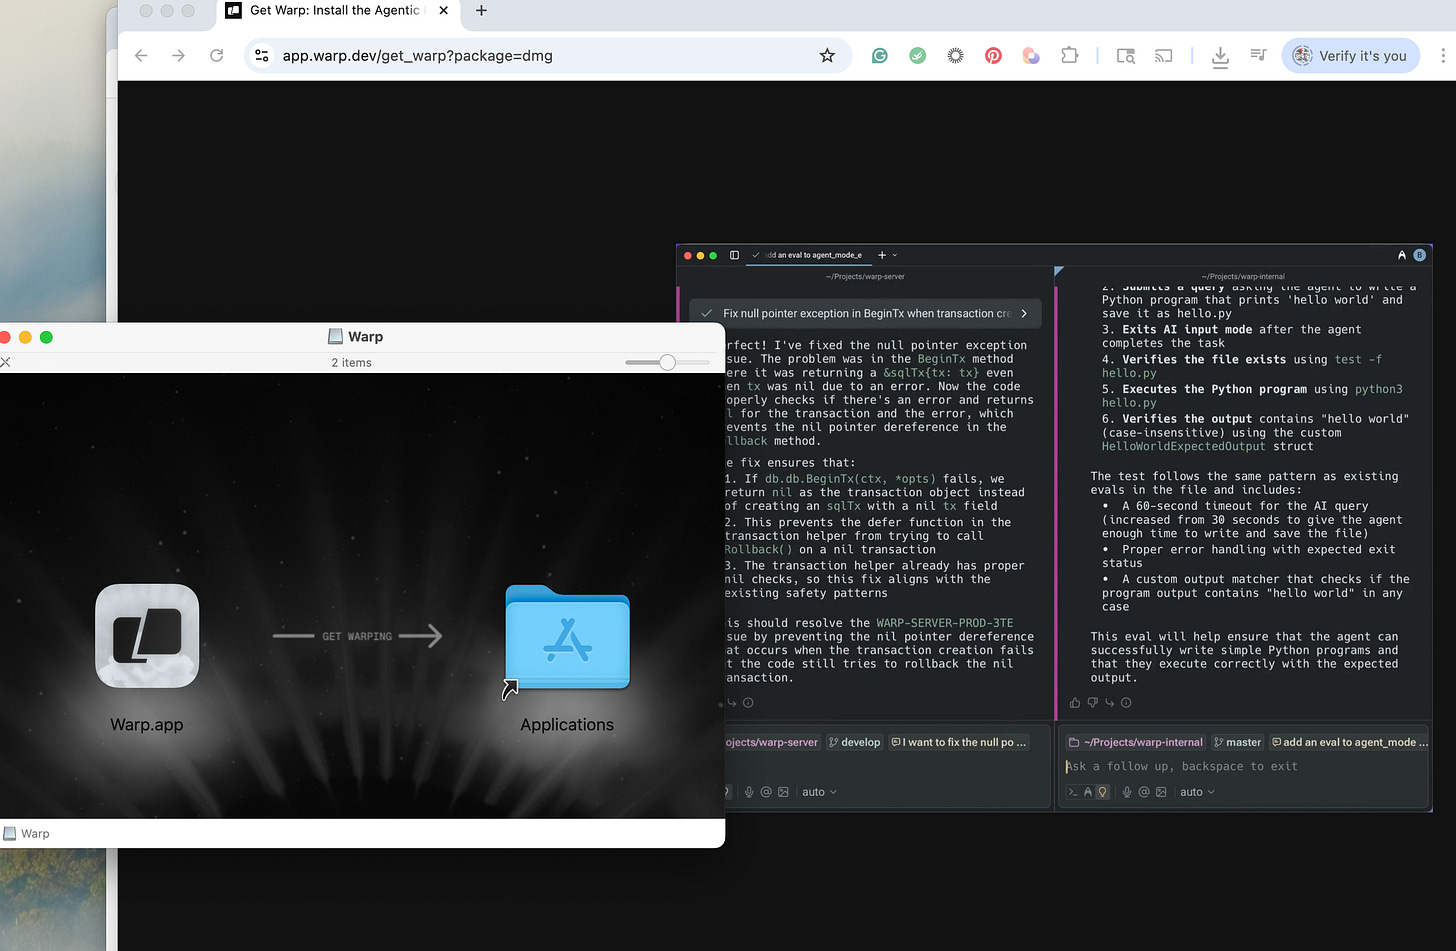Switch to terminal mode icon in right pane
This screenshot has width=1456, height=951.
1073,791
